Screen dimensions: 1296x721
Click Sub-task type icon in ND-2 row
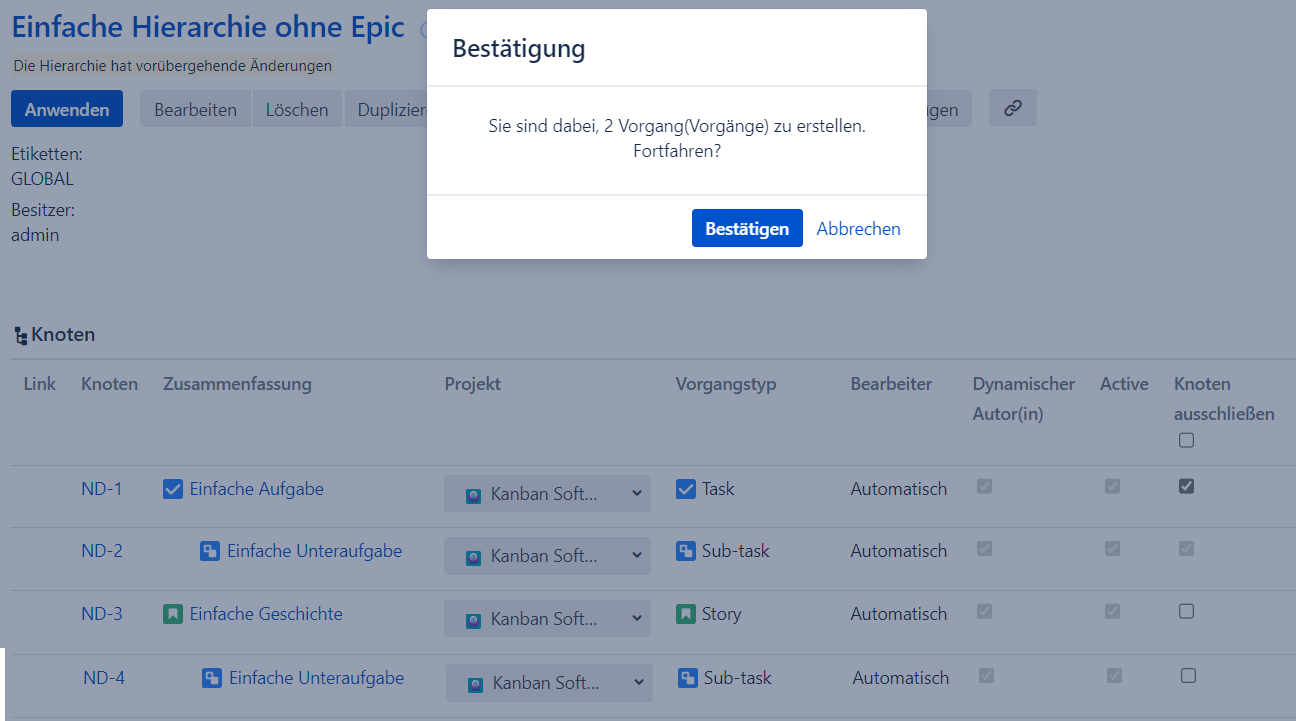point(685,551)
